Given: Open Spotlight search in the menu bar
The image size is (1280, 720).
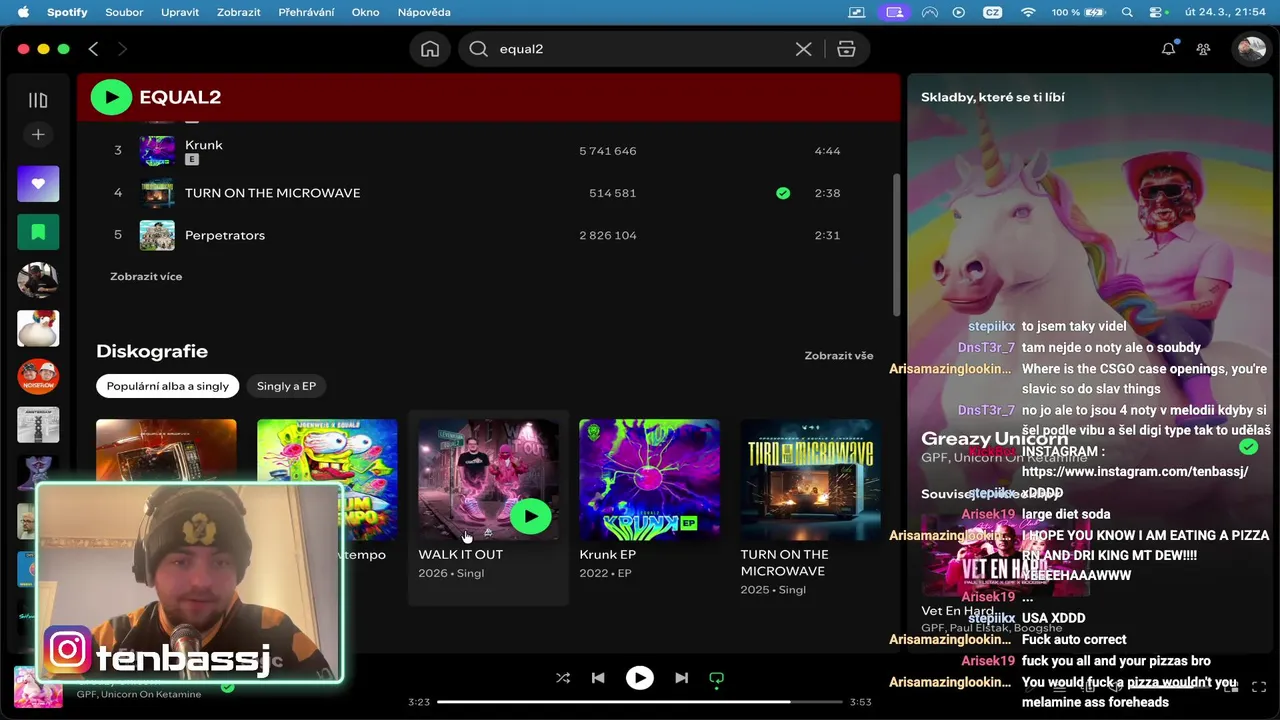Looking at the screenshot, I should pyautogui.click(x=1127, y=12).
